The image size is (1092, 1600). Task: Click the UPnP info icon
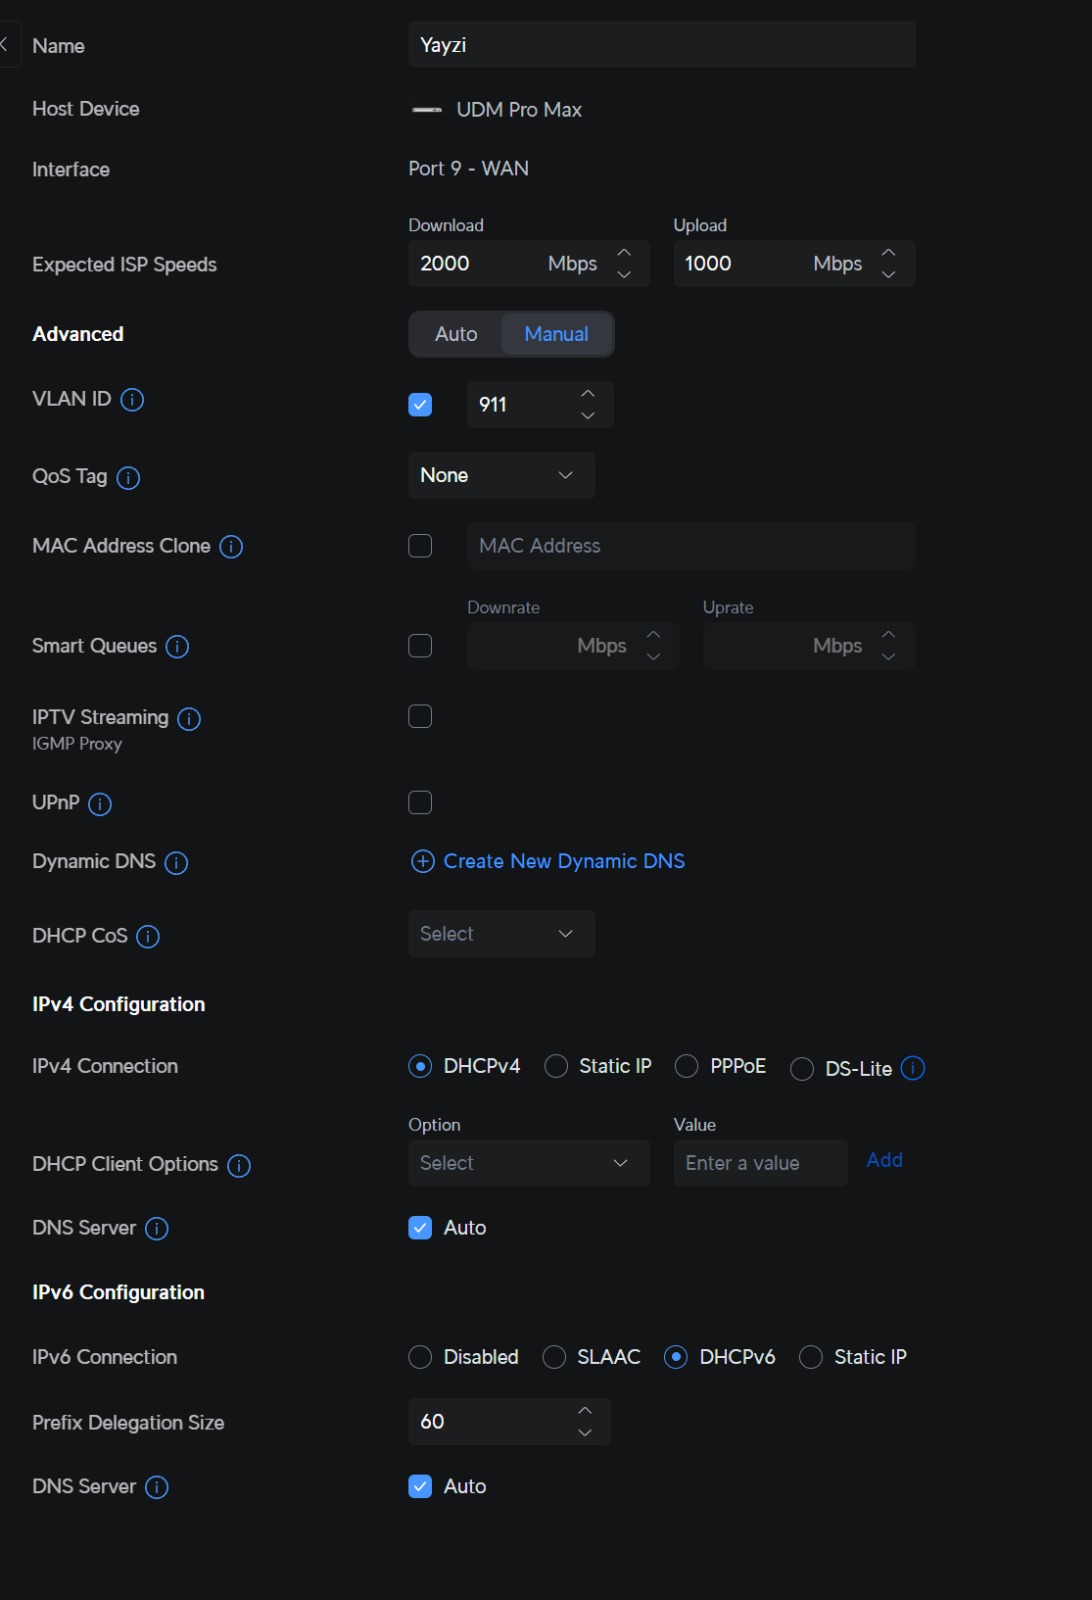(100, 804)
